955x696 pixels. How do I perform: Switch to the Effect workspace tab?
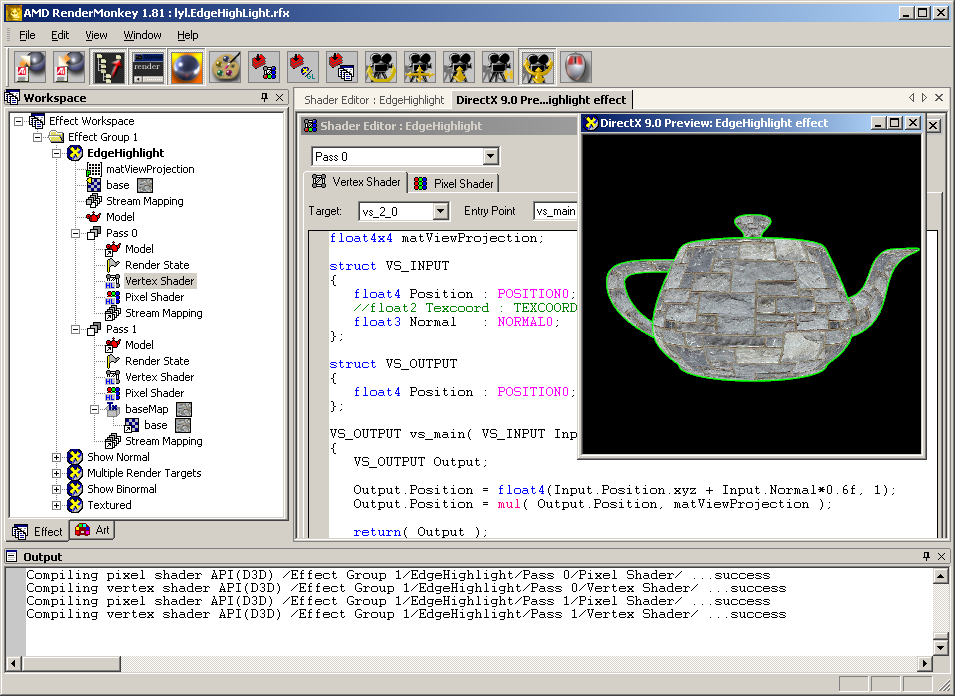(x=38, y=532)
